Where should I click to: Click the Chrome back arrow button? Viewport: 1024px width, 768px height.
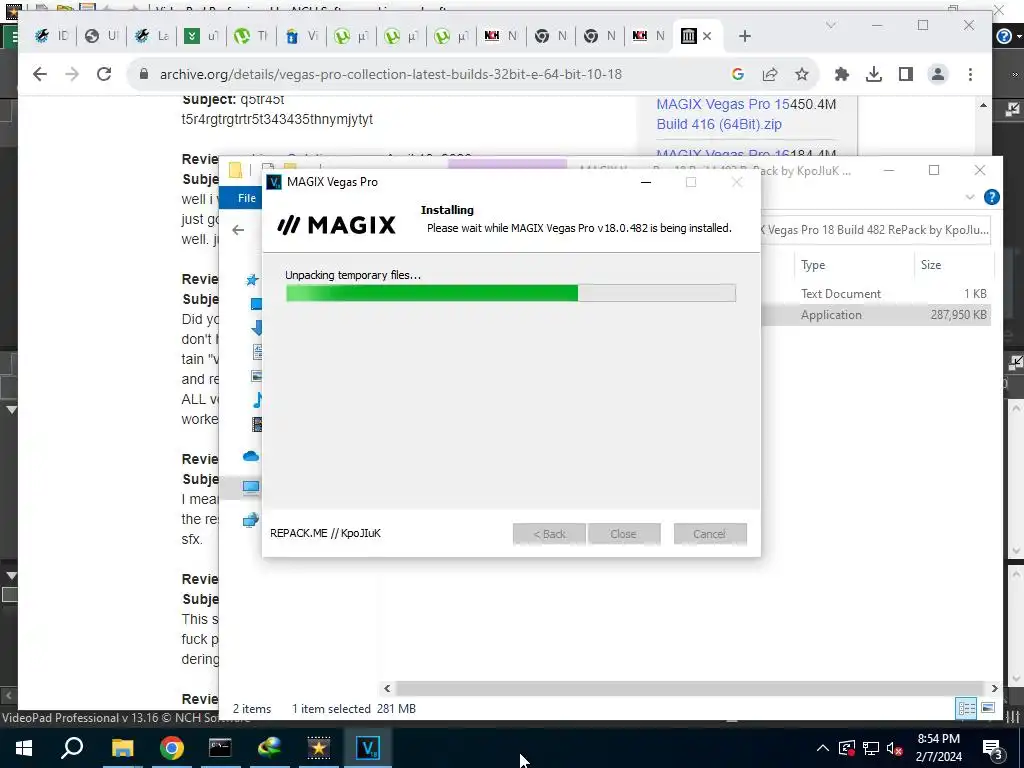(x=40, y=74)
